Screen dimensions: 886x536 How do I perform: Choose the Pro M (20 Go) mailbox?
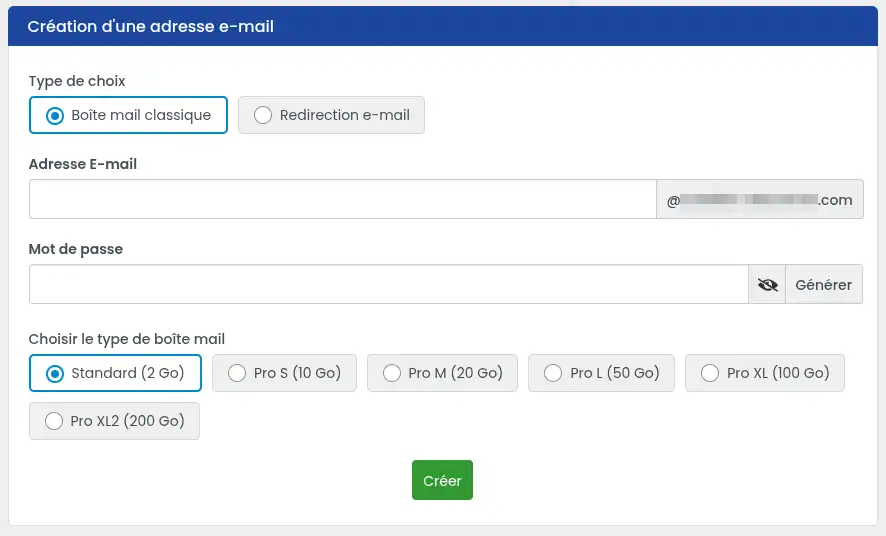(x=442, y=373)
